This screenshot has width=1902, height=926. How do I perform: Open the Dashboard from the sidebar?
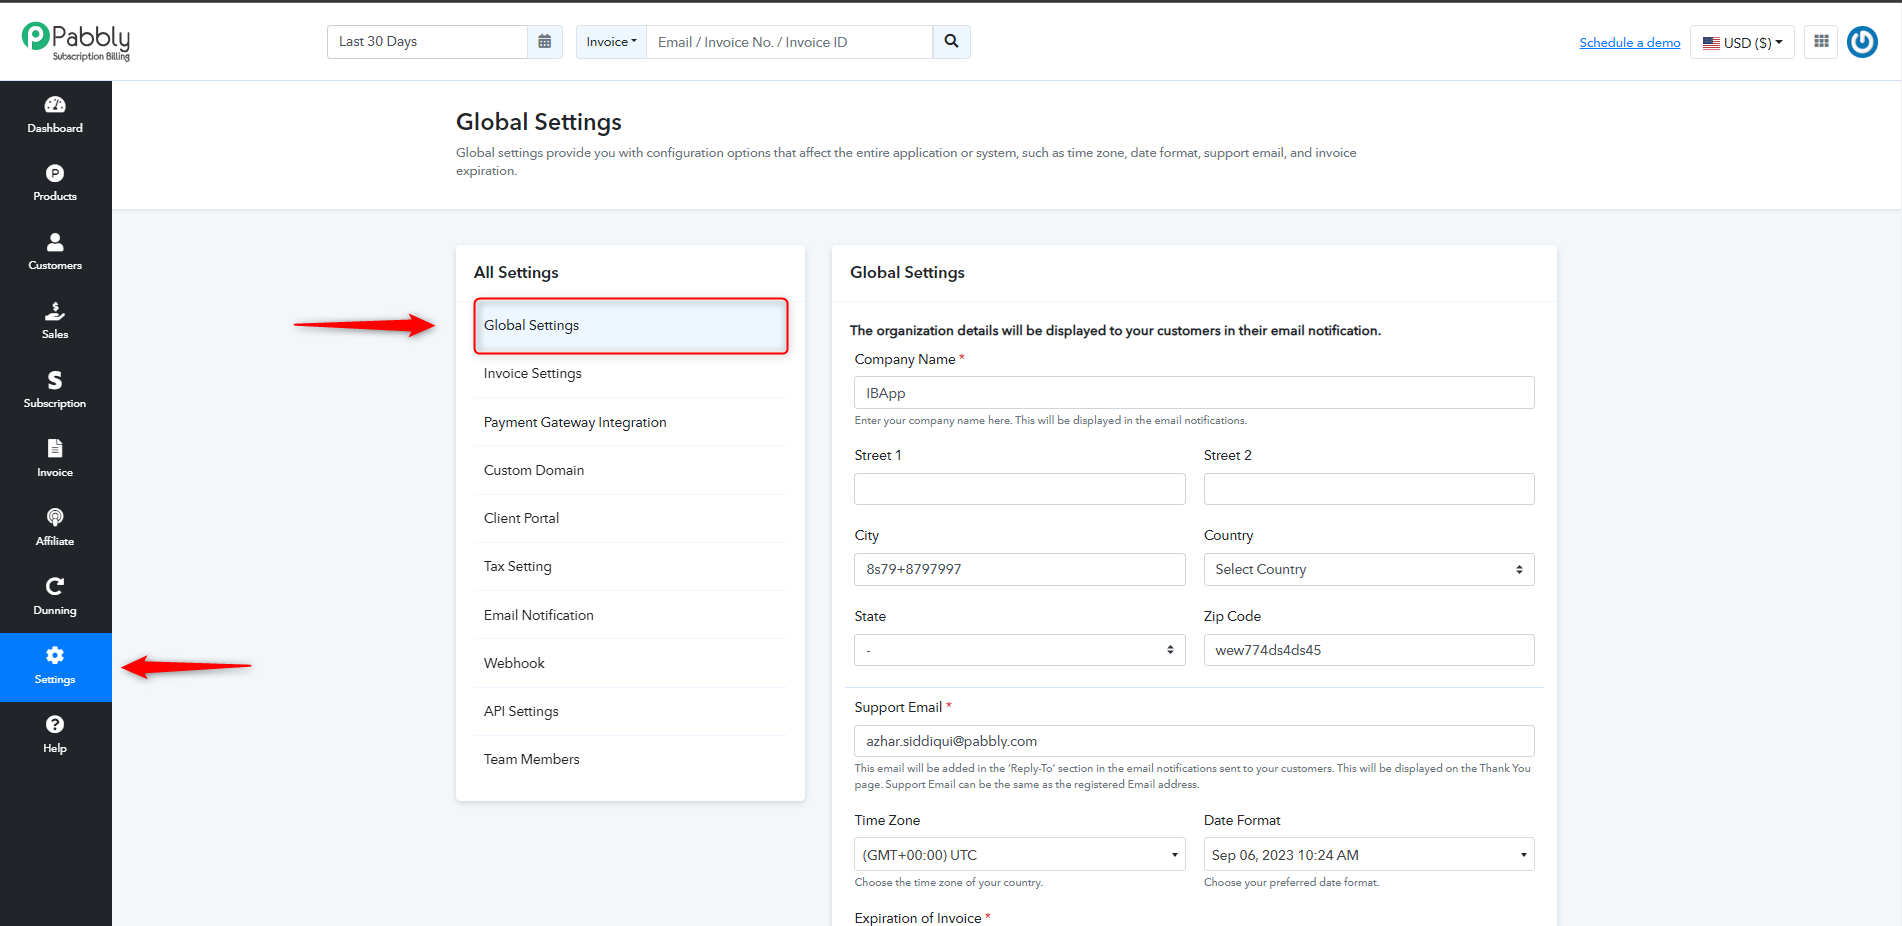click(55, 115)
